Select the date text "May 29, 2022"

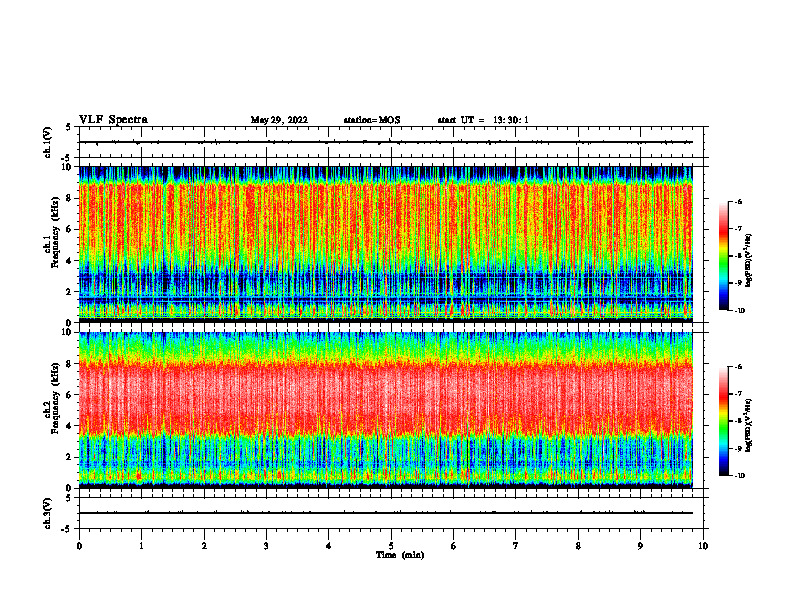(279, 120)
